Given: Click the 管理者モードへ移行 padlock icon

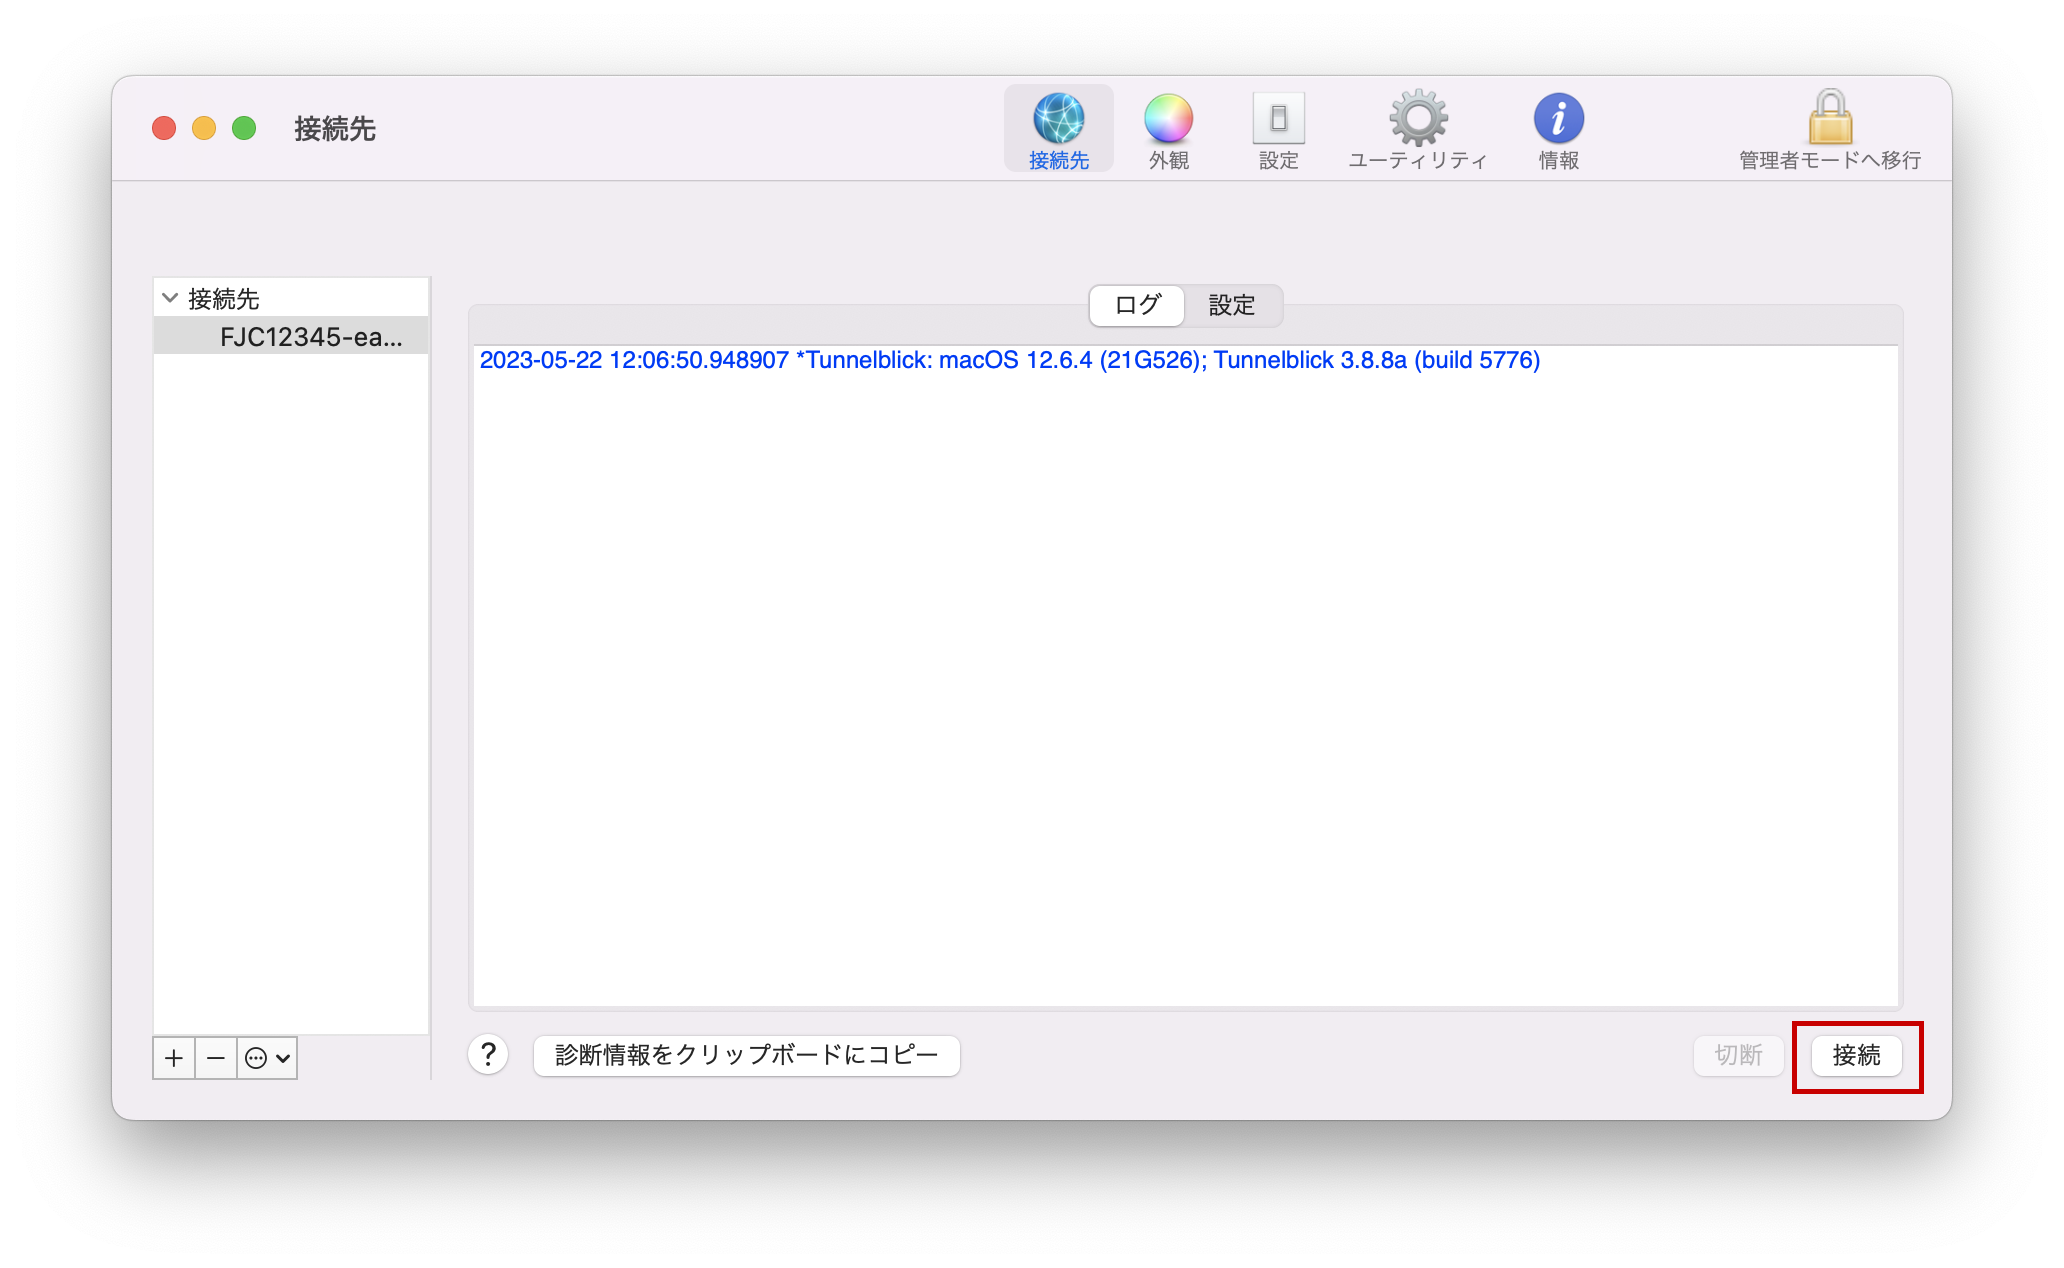Looking at the screenshot, I should click(1829, 120).
